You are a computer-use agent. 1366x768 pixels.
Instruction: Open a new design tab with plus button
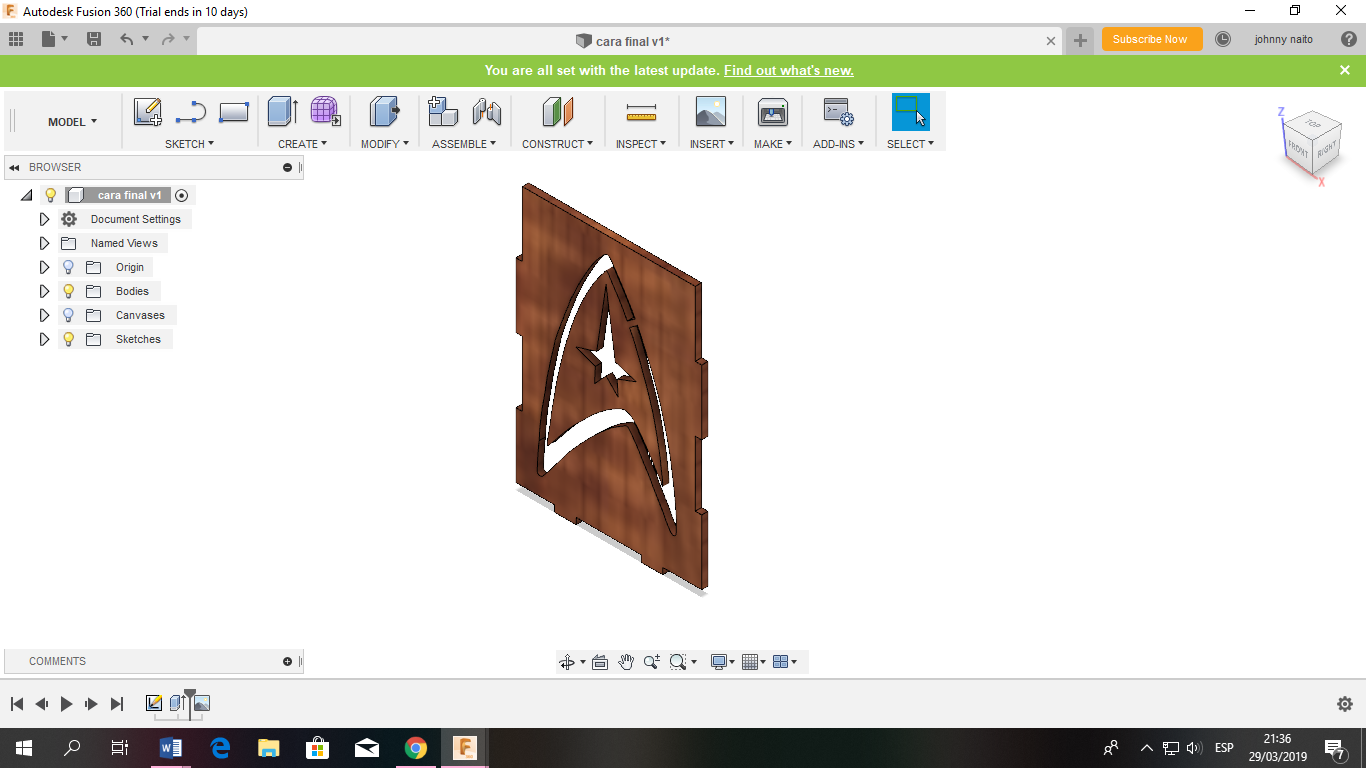(1080, 40)
